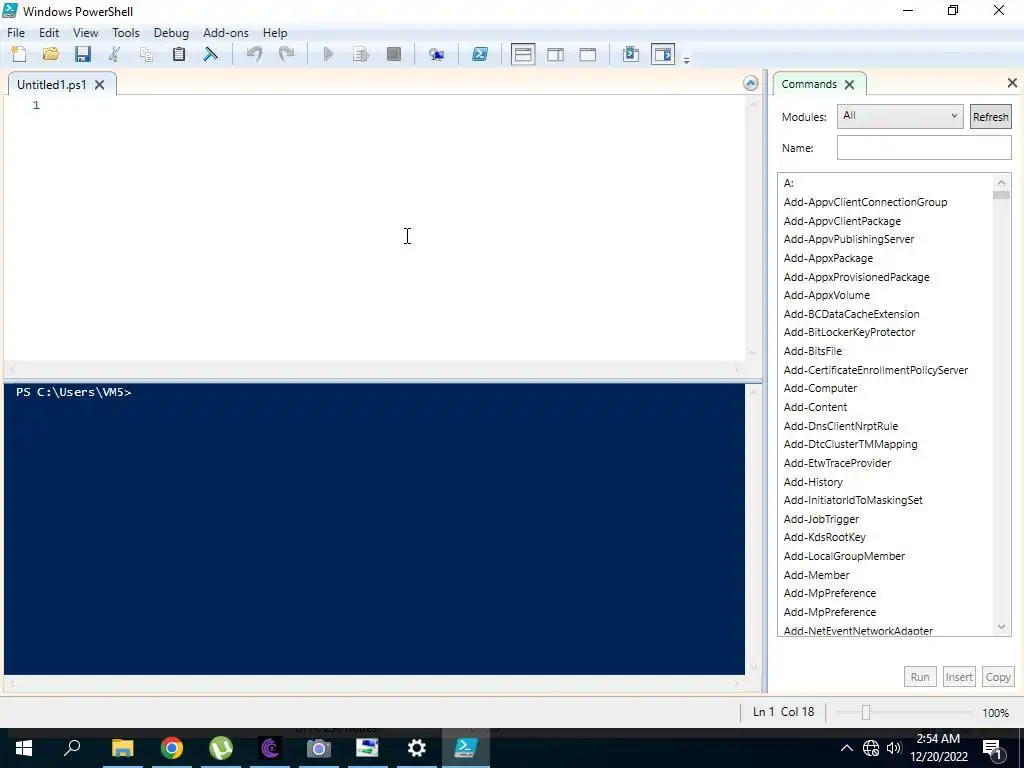Launch Google Chrome from taskbar

point(172,748)
